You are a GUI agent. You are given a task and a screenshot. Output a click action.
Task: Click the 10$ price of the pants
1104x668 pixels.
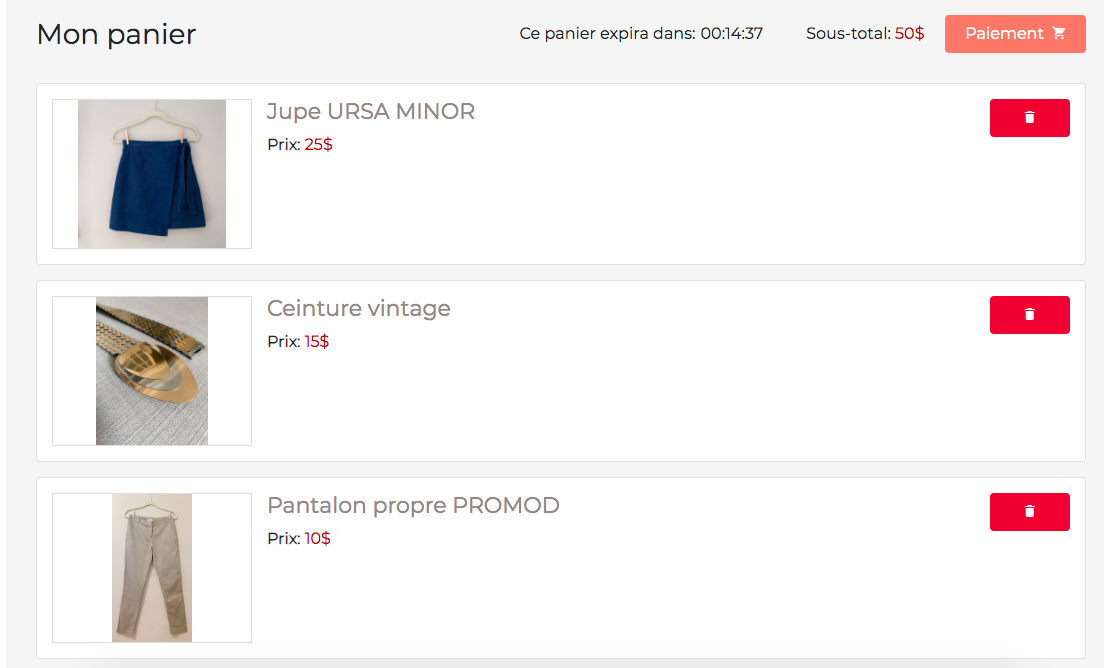pyautogui.click(x=318, y=538)
